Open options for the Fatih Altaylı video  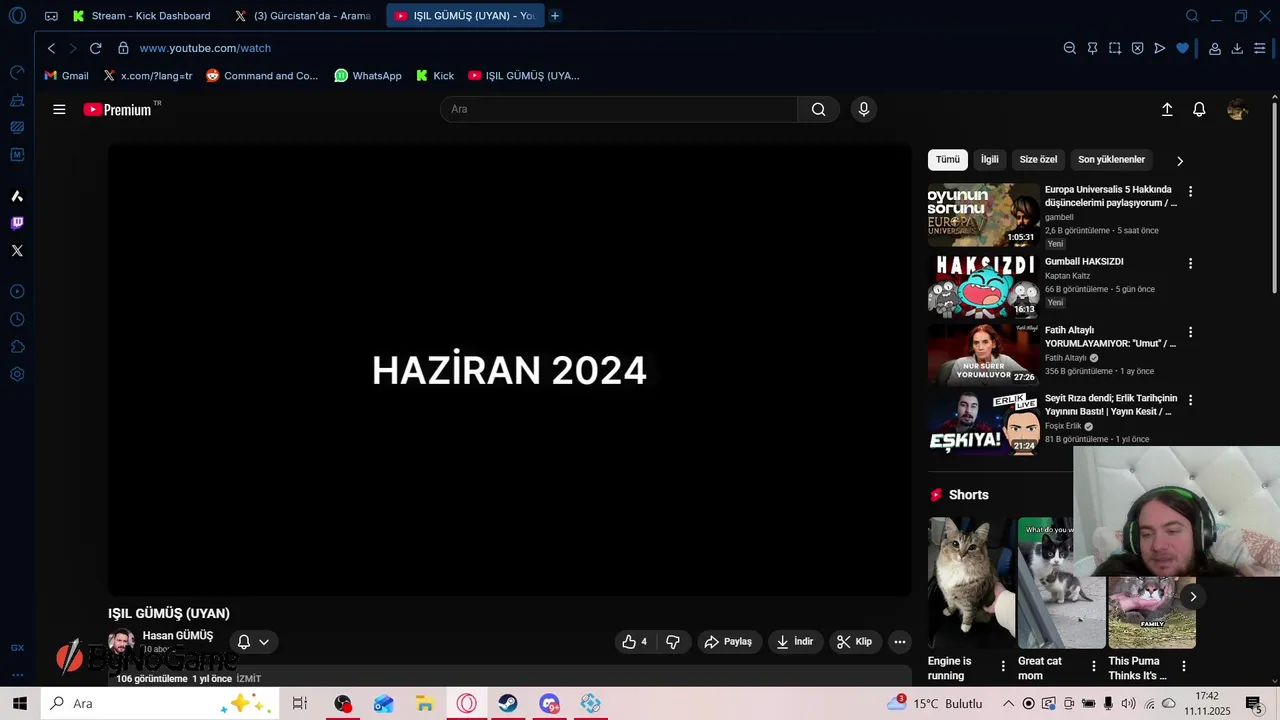(x=1190, y=332)
